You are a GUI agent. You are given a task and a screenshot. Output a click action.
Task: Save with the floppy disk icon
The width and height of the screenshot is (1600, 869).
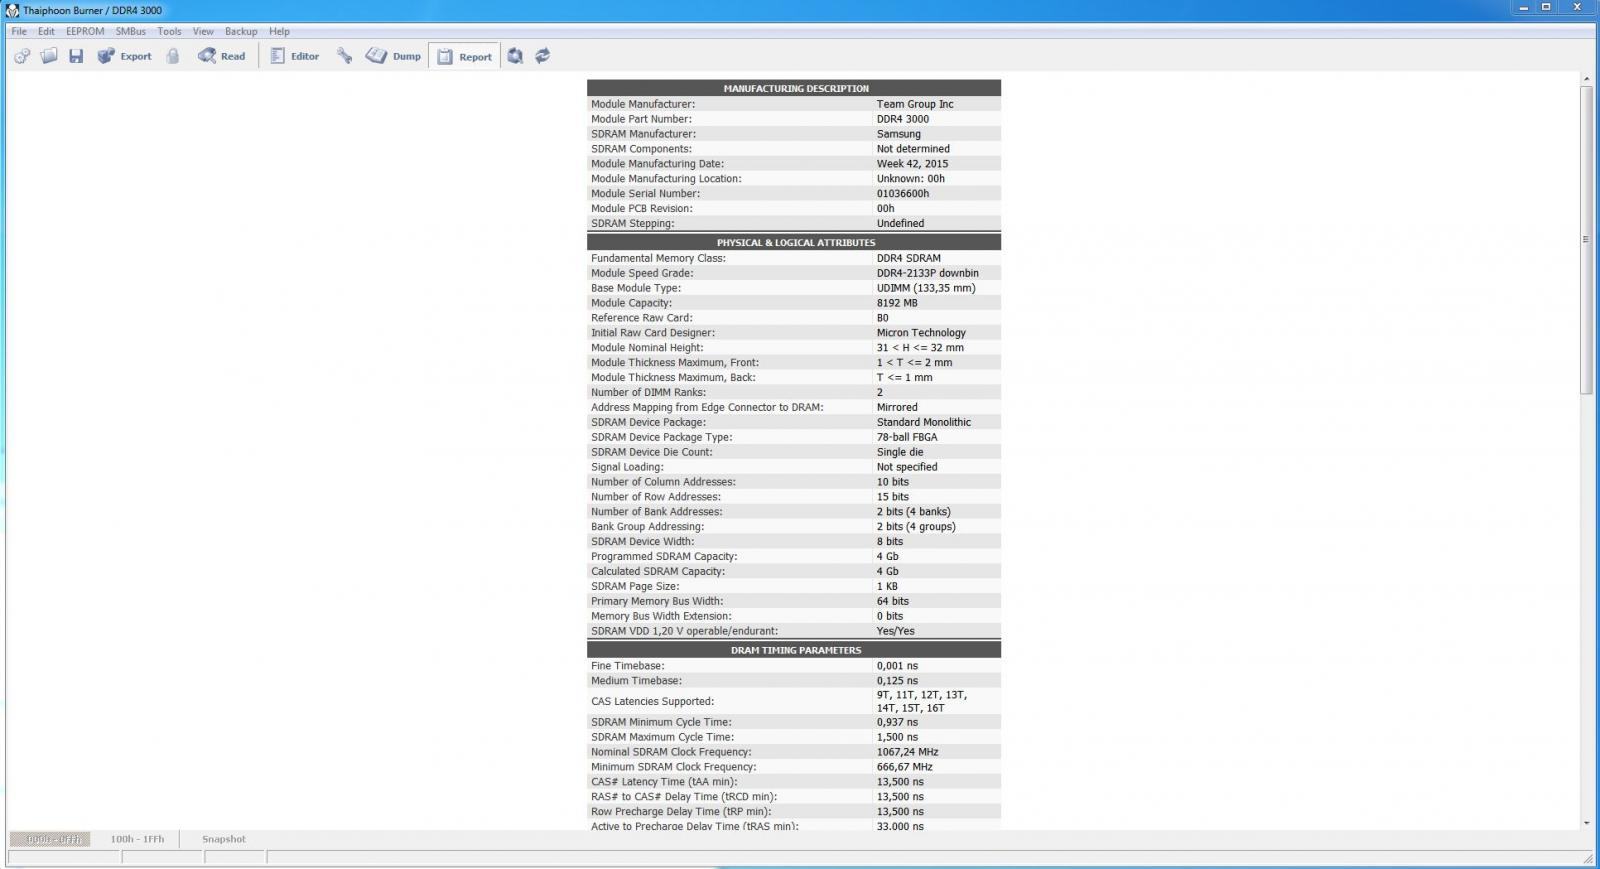[76, 56]
